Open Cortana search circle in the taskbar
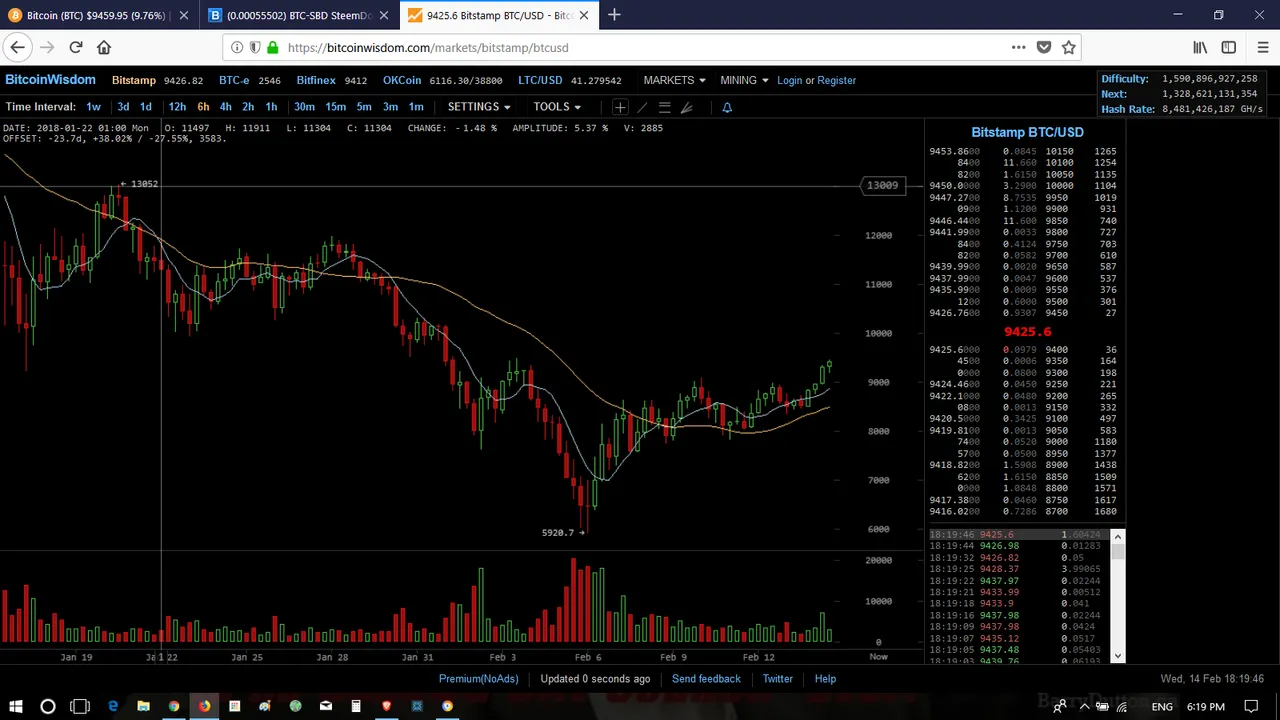 pyautogui.click(x=47, y=707)
